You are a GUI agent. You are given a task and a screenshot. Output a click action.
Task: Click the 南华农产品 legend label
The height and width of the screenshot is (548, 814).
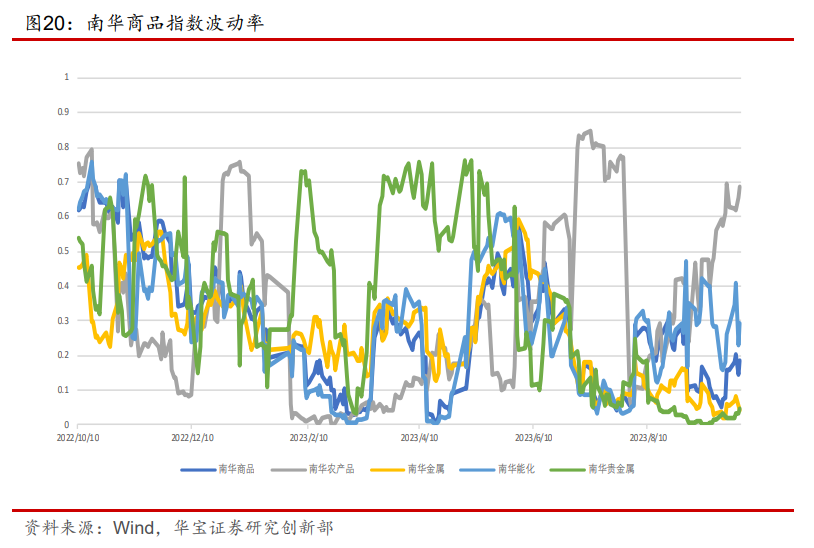(x=331, y=469)
